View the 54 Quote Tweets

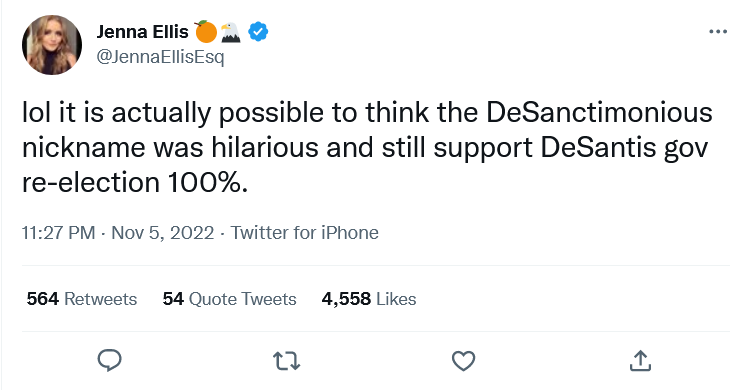pos(229,299)
